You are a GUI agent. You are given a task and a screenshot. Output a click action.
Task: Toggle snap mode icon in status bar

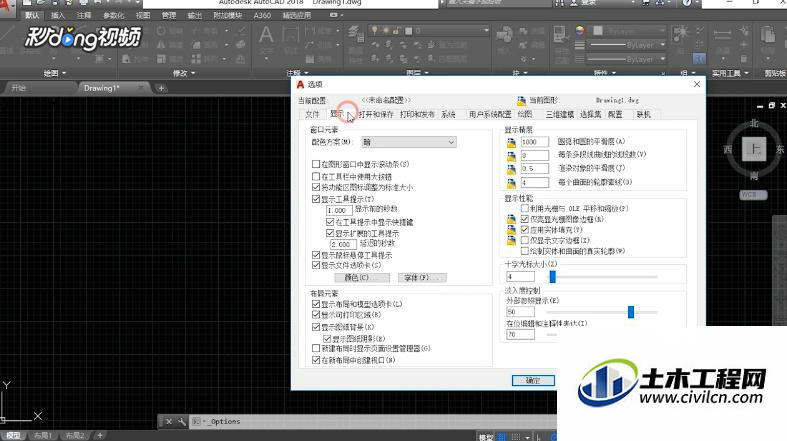515,437
